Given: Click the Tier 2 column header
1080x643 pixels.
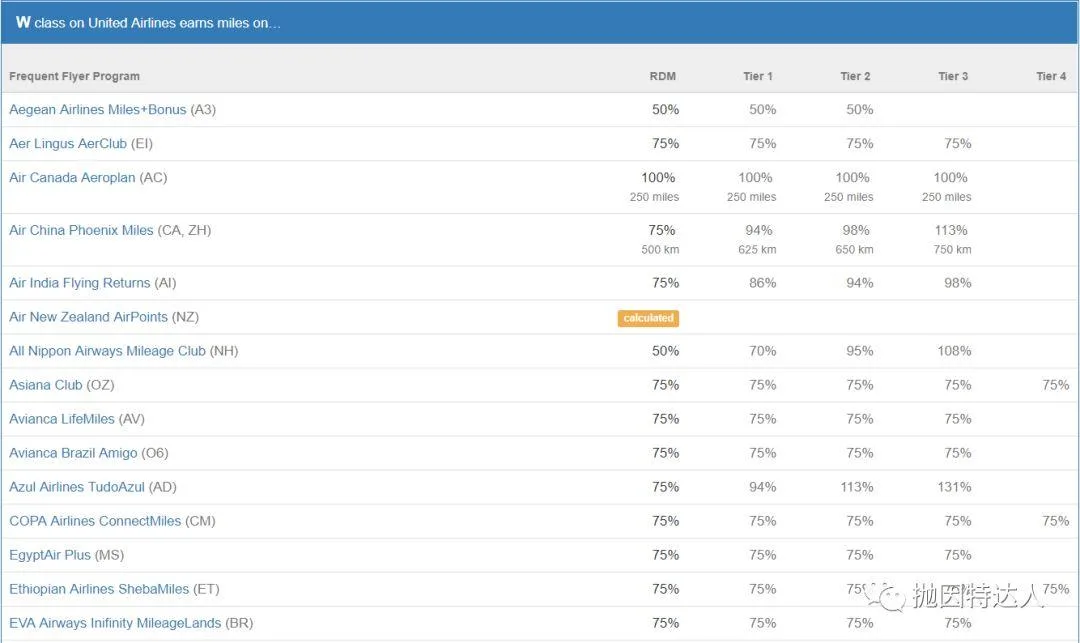Looking at the screenshot, I should click(x=855, y=76).
